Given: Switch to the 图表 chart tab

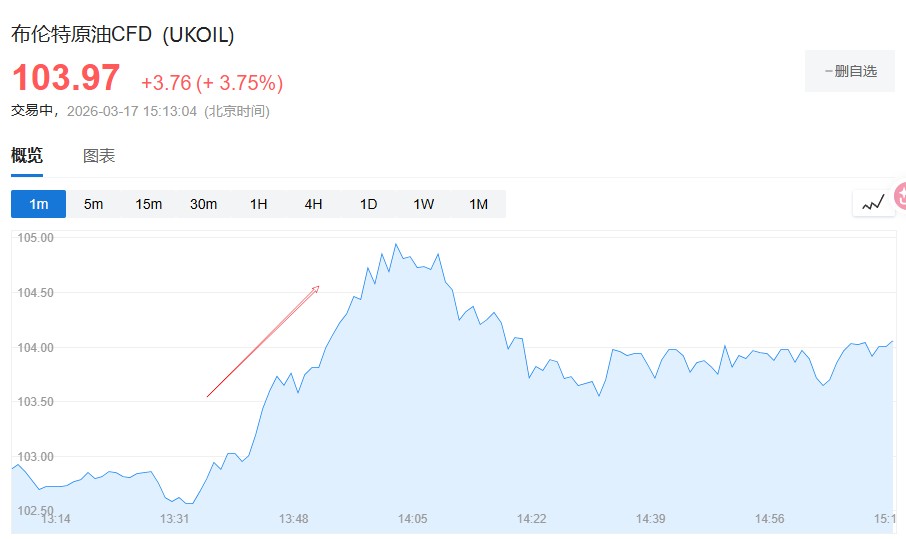Looking at the screenshot, I should point(99,156).
